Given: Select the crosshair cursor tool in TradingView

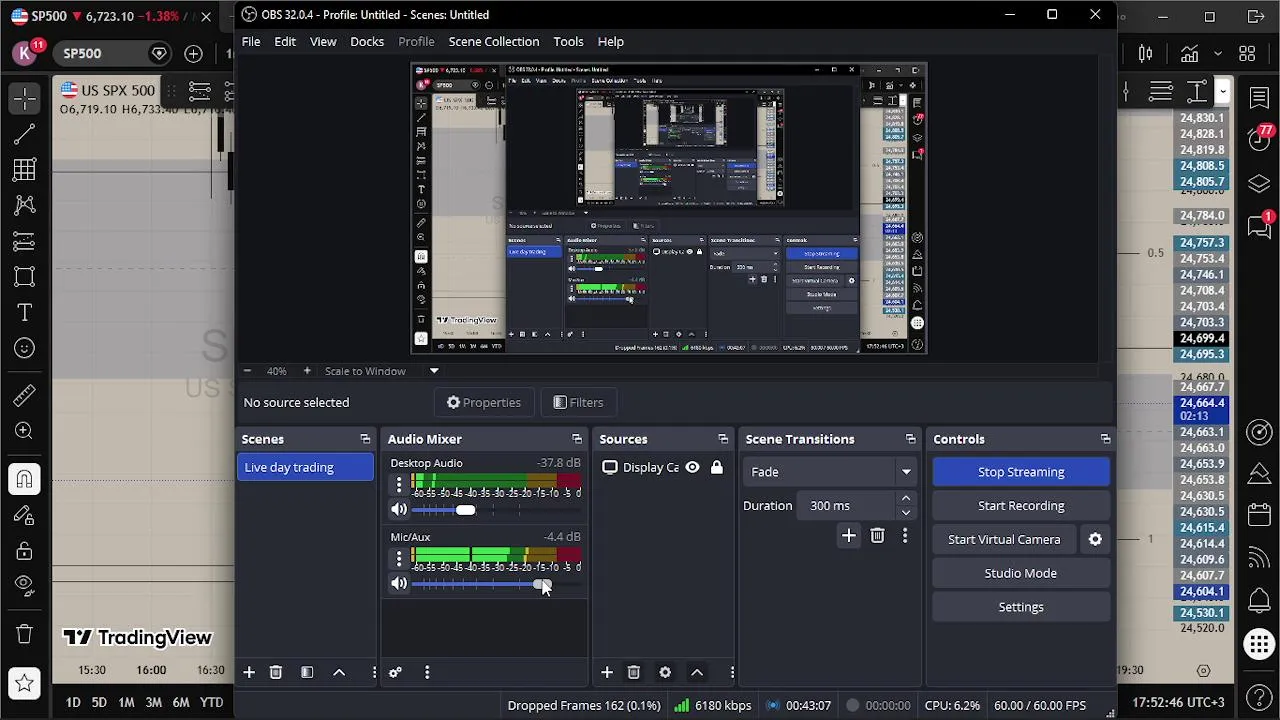Looking at the screenshot, I should pos(25,98).
